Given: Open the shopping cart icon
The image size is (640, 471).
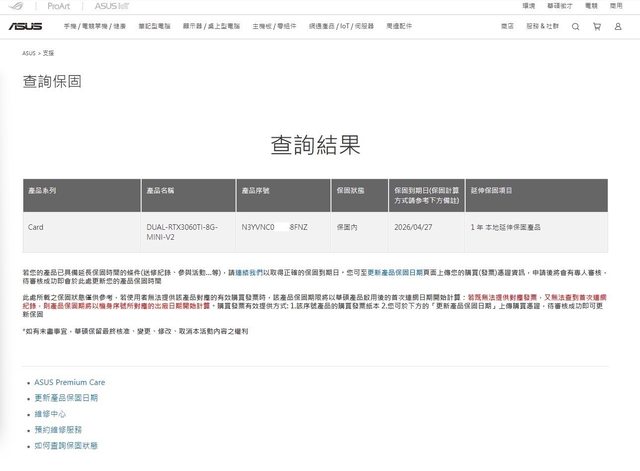Looking at the screenshot, I should [597, 27].
